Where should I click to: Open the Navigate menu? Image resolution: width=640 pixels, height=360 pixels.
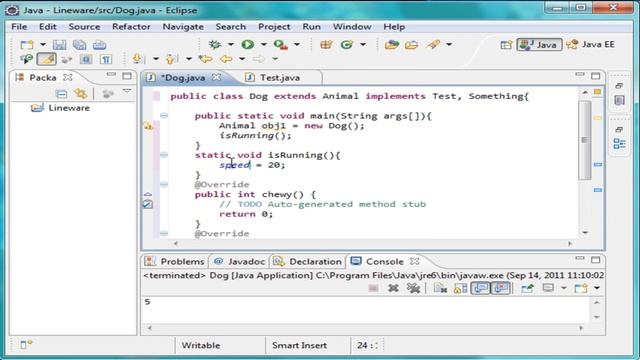coord(183,27)
